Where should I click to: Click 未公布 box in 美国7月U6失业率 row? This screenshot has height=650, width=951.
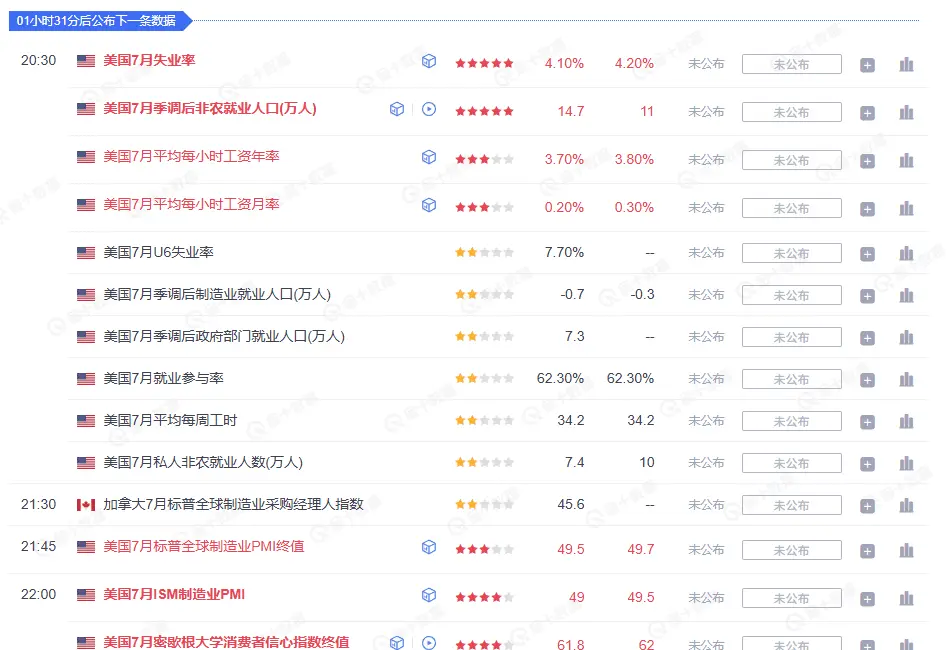(x=791, y=253)
